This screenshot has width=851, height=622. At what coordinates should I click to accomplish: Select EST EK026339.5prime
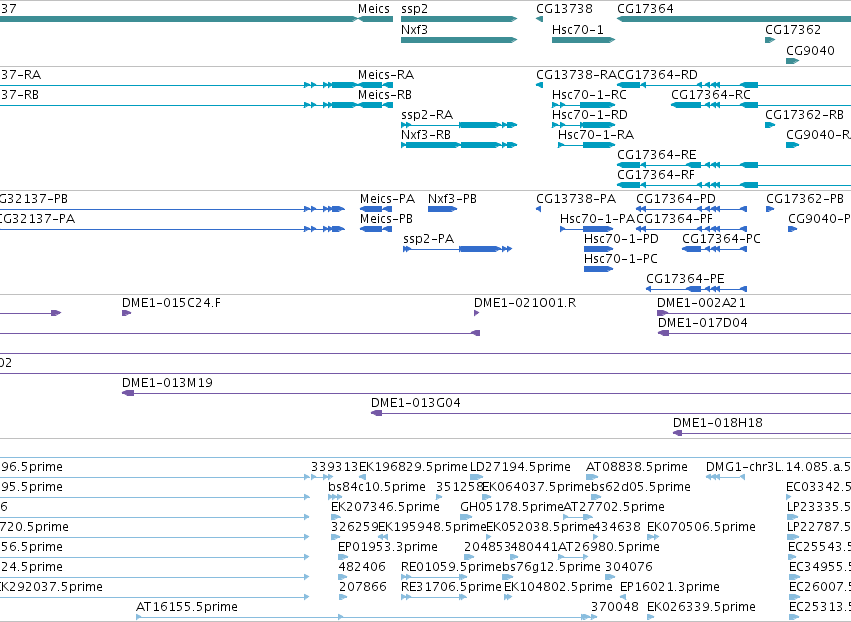pos(701,607)
